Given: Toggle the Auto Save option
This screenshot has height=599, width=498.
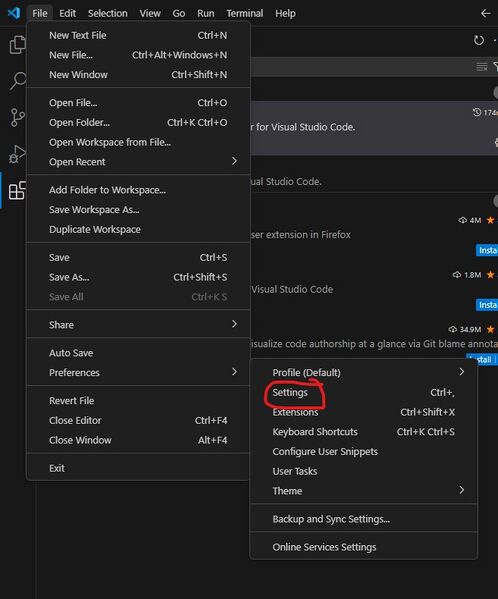Looking at the screenshot, I should pos(138,353).
